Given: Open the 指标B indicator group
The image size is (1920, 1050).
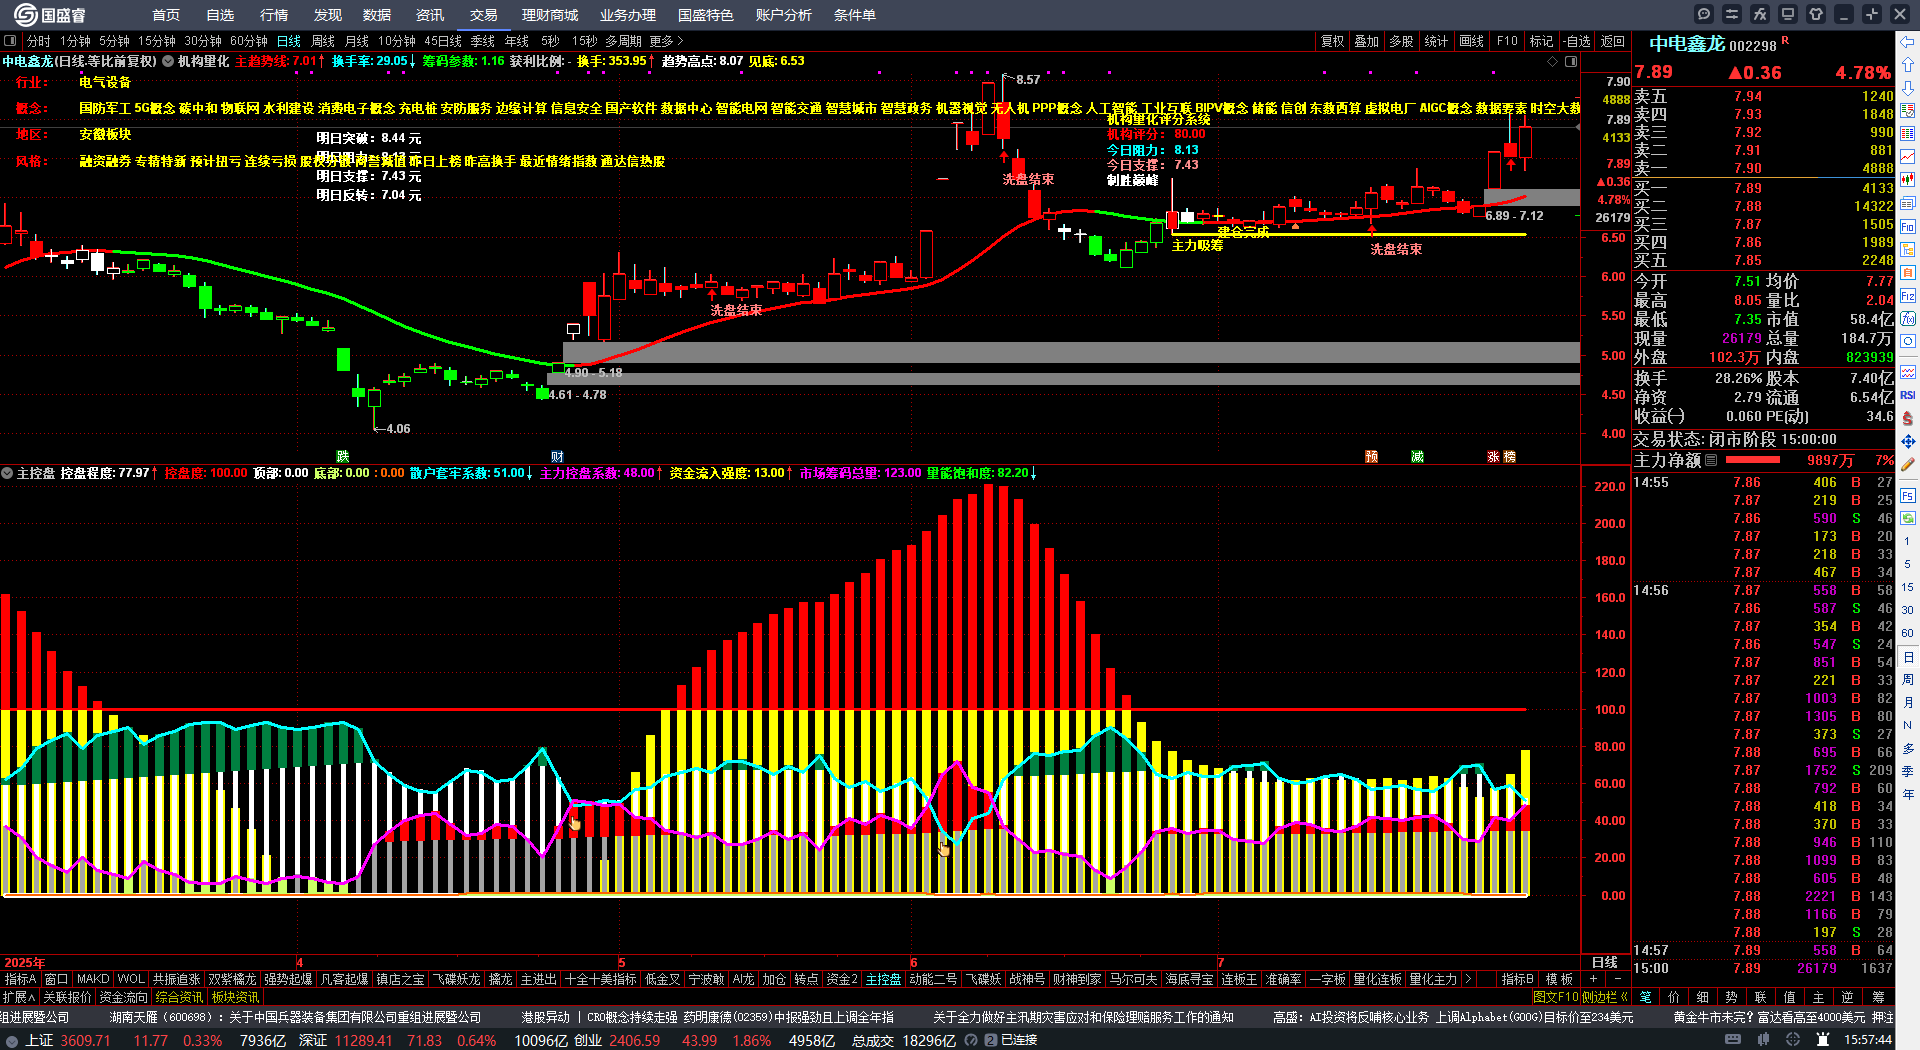Looking at the screenshot, I should (x=1517, y=979).
